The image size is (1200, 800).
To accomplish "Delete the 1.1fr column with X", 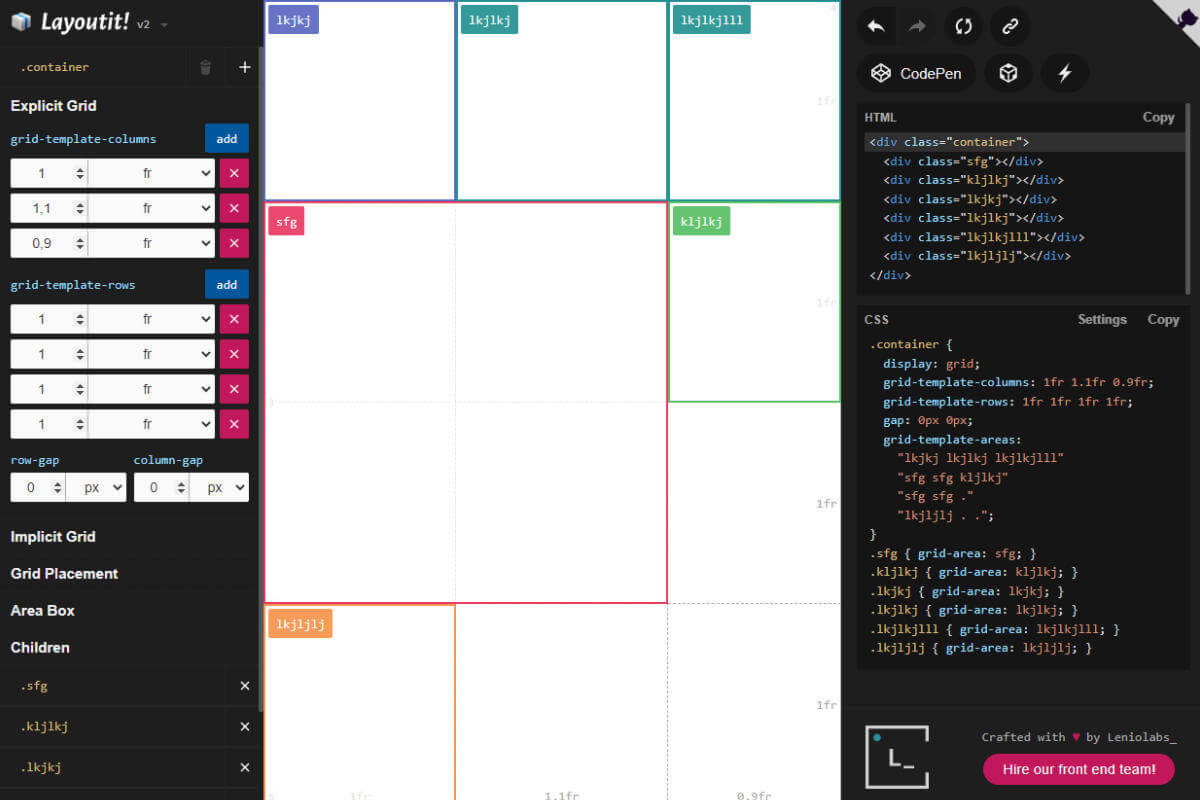I will pos(234,208).
